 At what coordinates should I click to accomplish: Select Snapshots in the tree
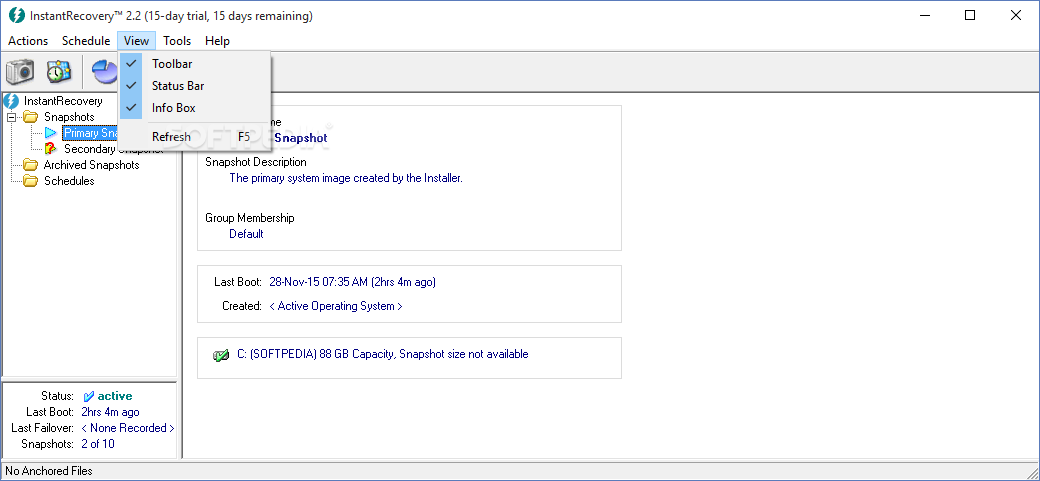coord(69,117)
